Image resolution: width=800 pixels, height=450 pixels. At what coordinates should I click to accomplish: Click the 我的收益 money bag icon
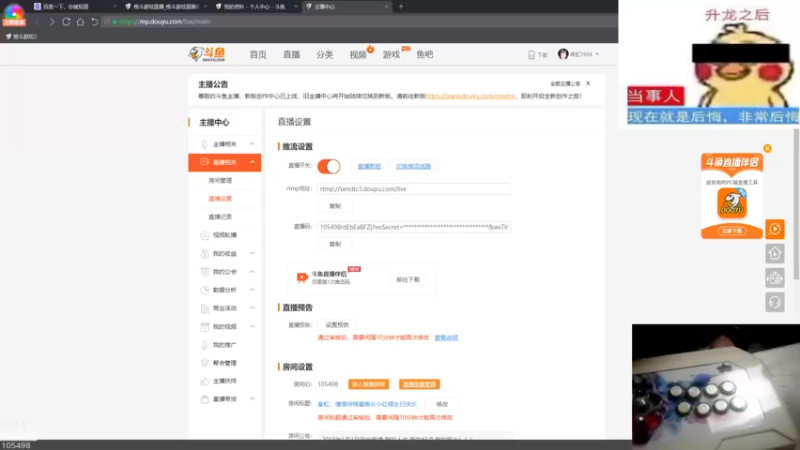point(205,254)
